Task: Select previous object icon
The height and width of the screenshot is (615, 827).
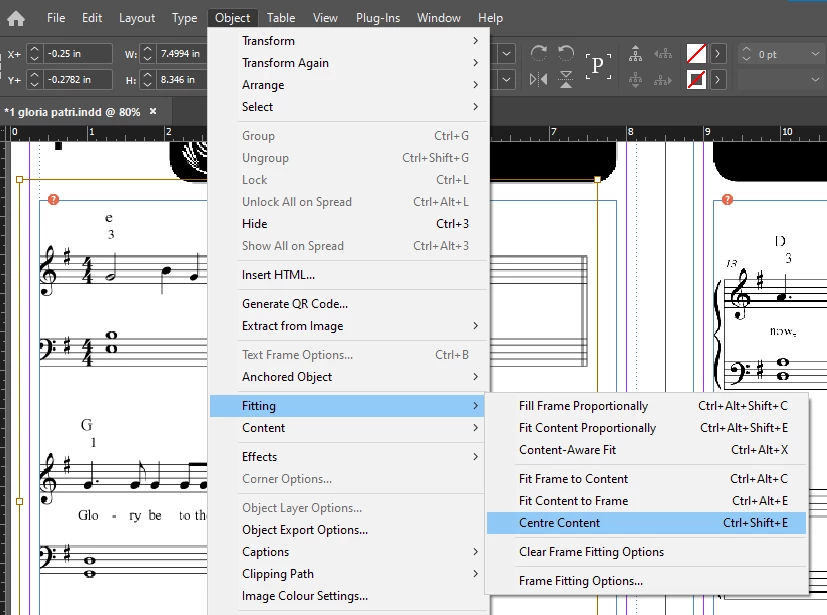Action: pyautogui.click(x=663, y=54)
